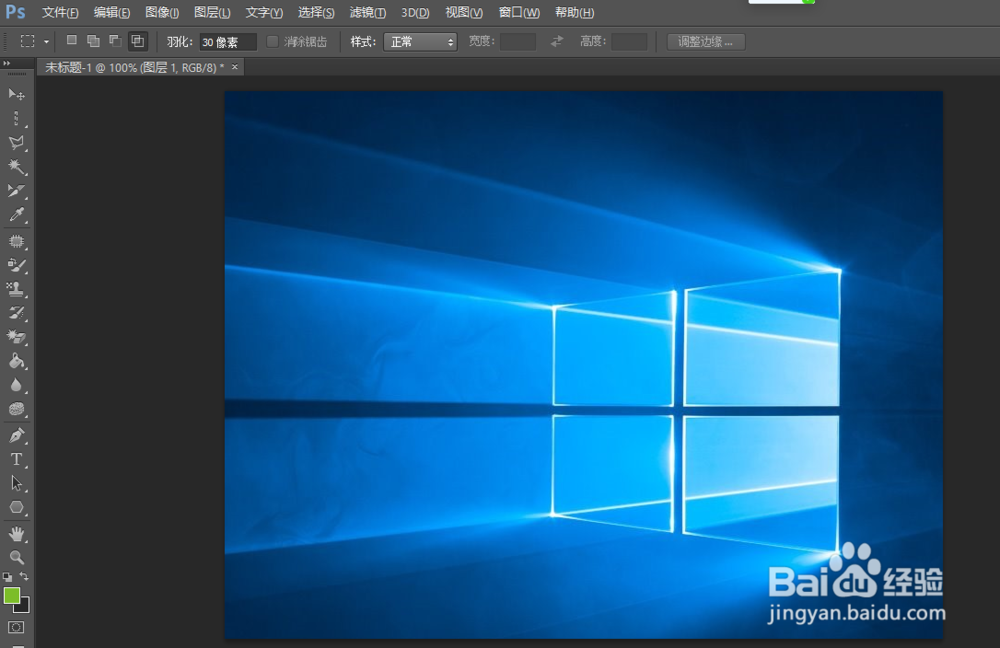
Task: Click the 高度 height input field
Action: point(629,42)
